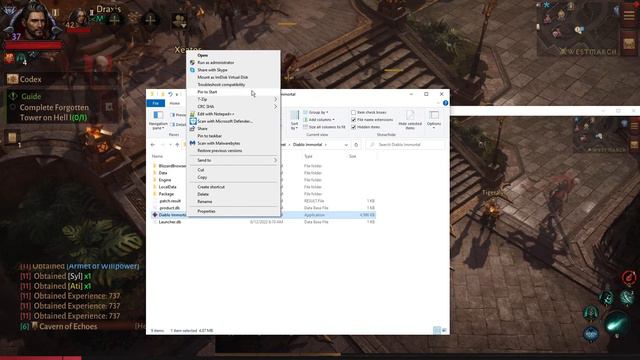The image size is (640, 360).
Task: Select Pin to taskbar
Action: [x=209, y=136]
